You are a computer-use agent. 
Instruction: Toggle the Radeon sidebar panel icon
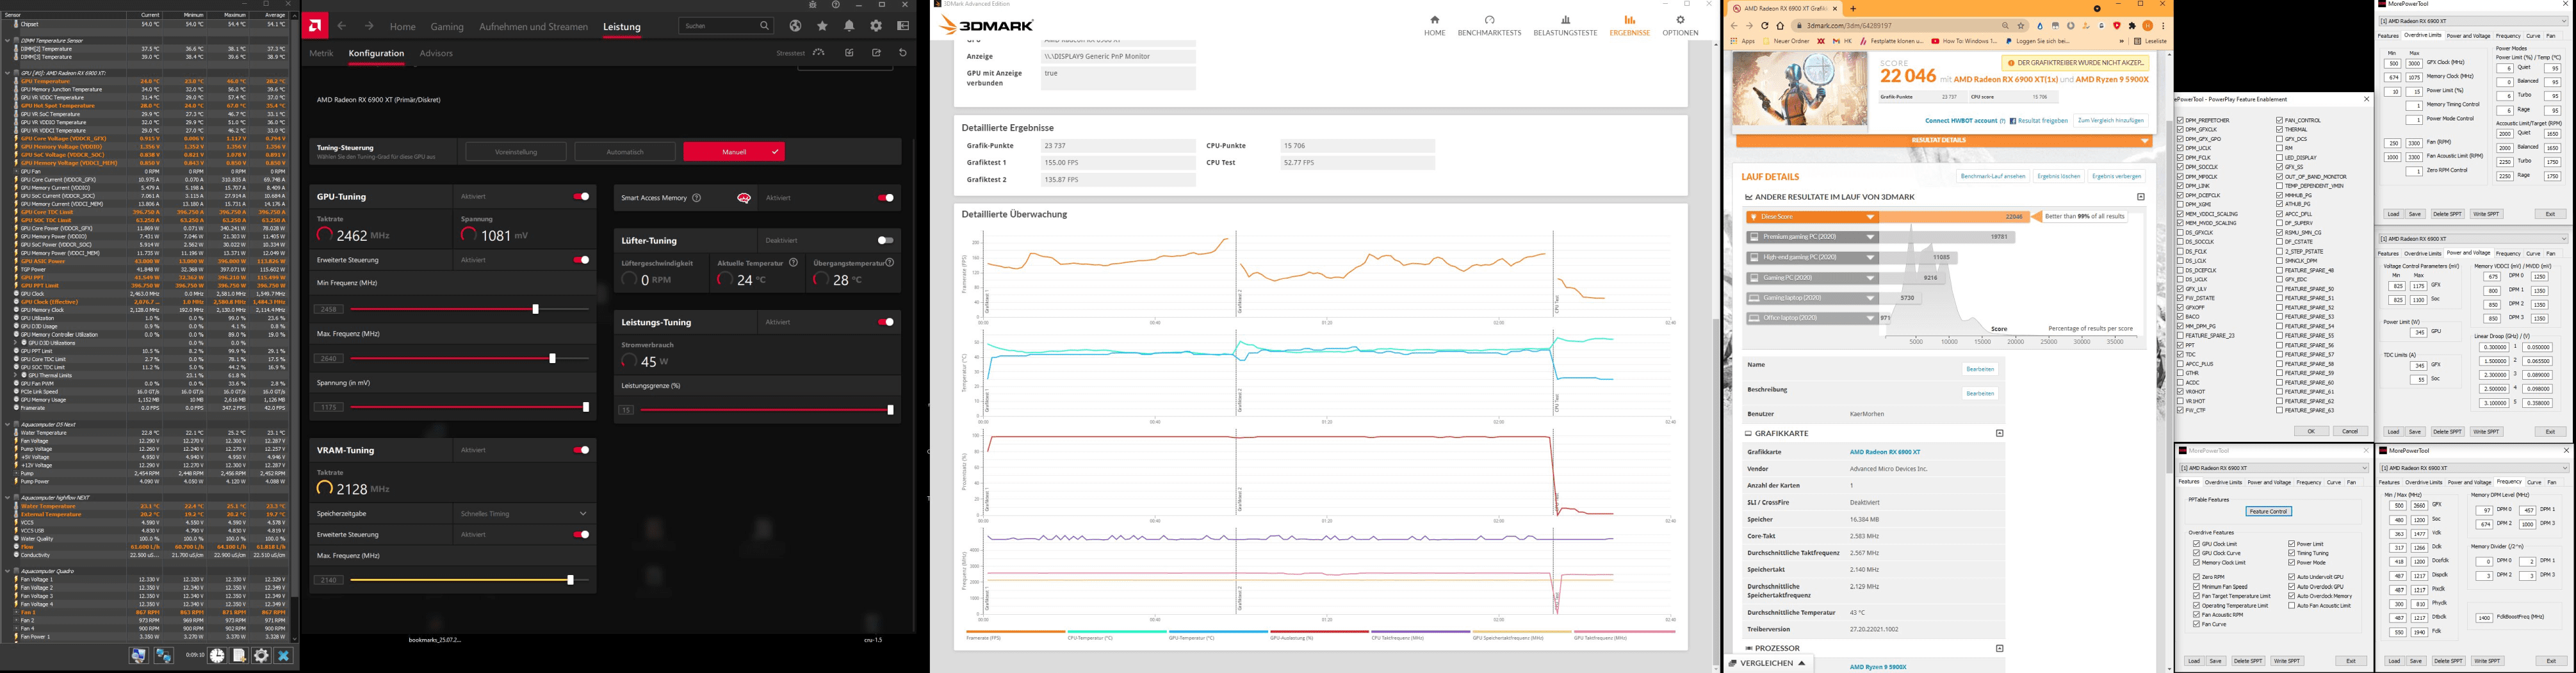pyautogui.click(x=903, y=26)
